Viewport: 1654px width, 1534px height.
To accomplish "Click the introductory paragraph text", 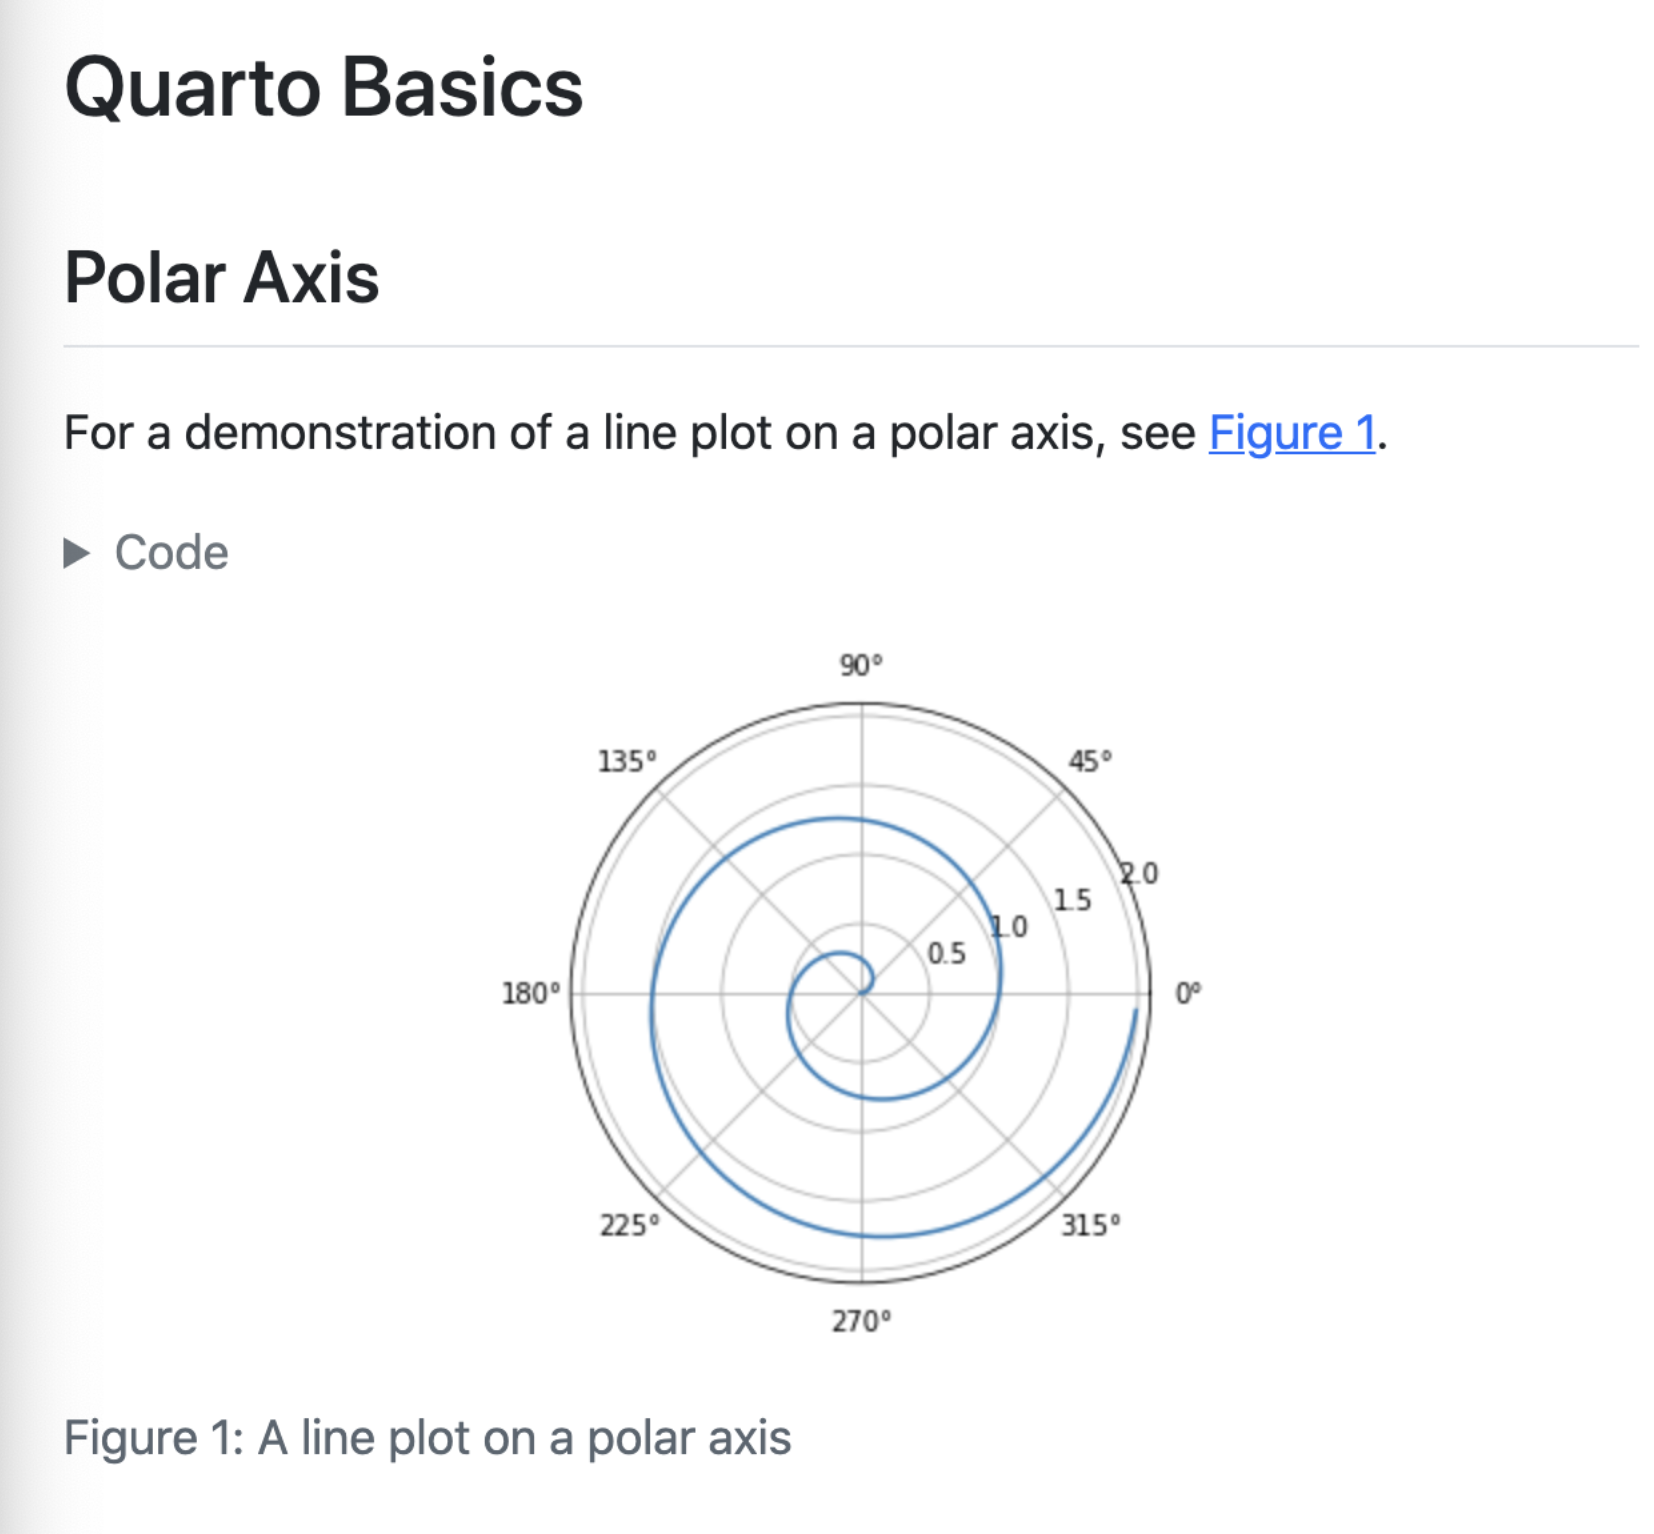I will (x=726, y=433).
